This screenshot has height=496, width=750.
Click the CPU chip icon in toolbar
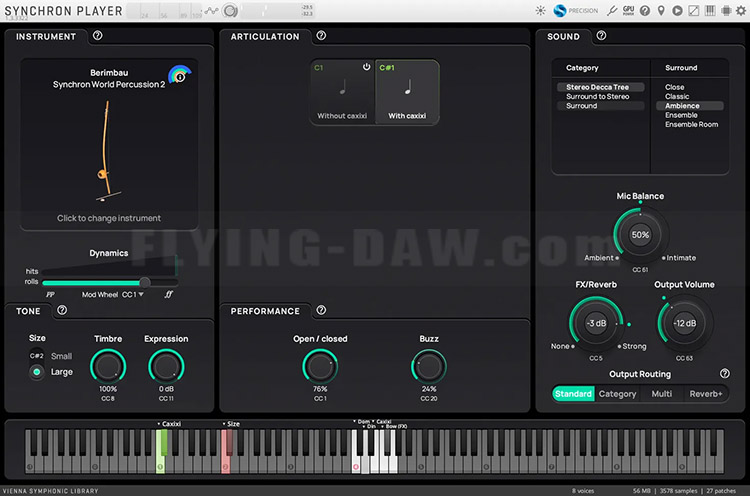(x=726, y=11)
